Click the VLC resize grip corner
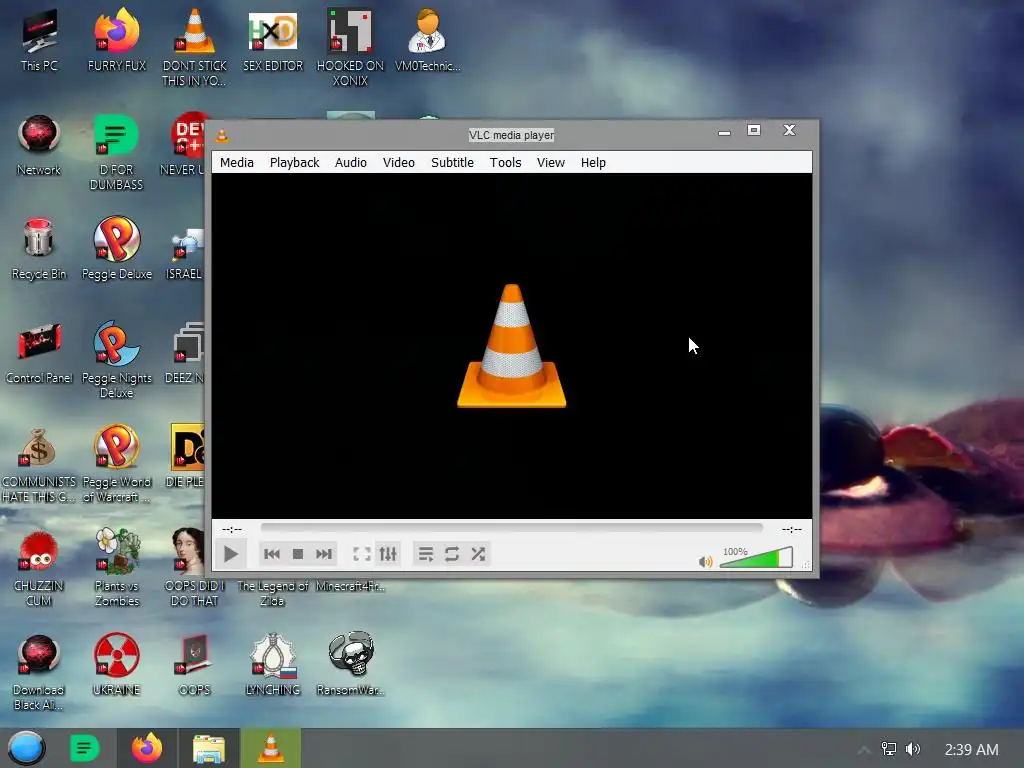Image resolution: width=1024 pixels, height=768 pixels. [807, 564]
